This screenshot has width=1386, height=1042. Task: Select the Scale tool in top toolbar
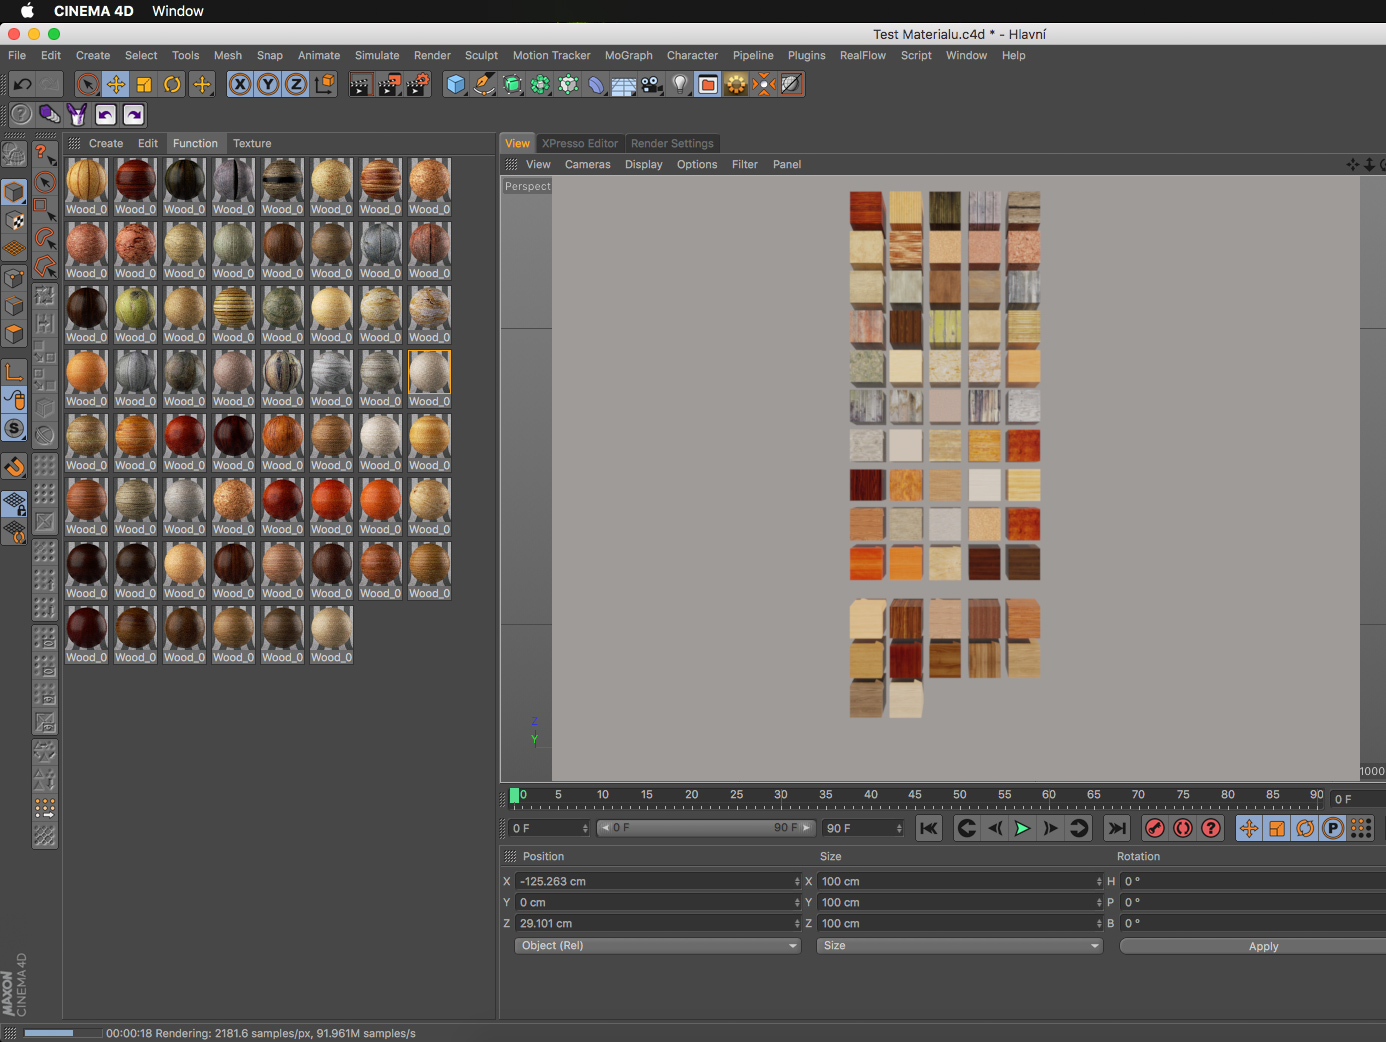pos(144,85)
